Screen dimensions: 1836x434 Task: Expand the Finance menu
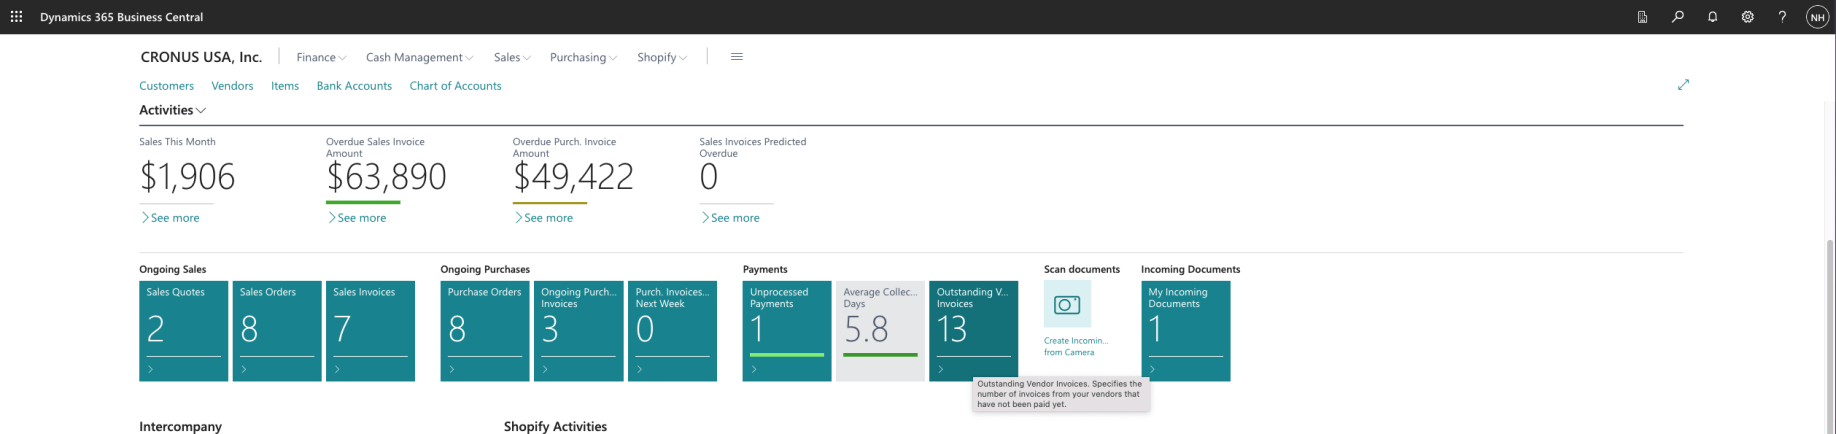[x=321, y=57]
